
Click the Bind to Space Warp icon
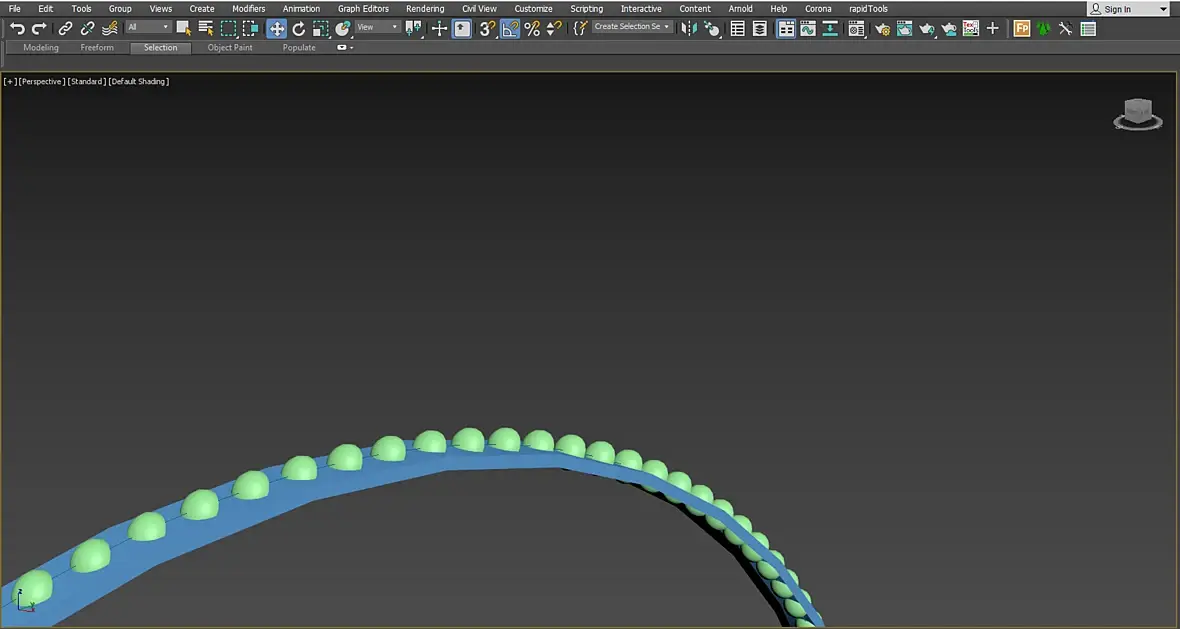[x=109, y=29]
